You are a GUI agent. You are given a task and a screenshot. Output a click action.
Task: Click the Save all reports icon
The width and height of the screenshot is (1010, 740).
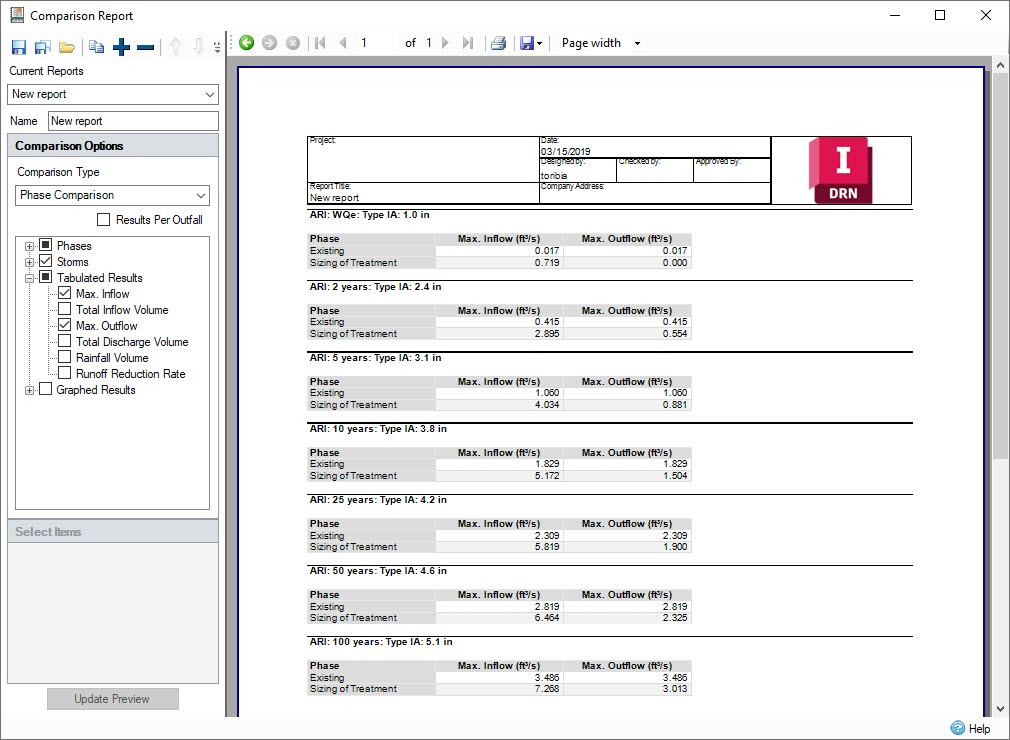point(43,47)
